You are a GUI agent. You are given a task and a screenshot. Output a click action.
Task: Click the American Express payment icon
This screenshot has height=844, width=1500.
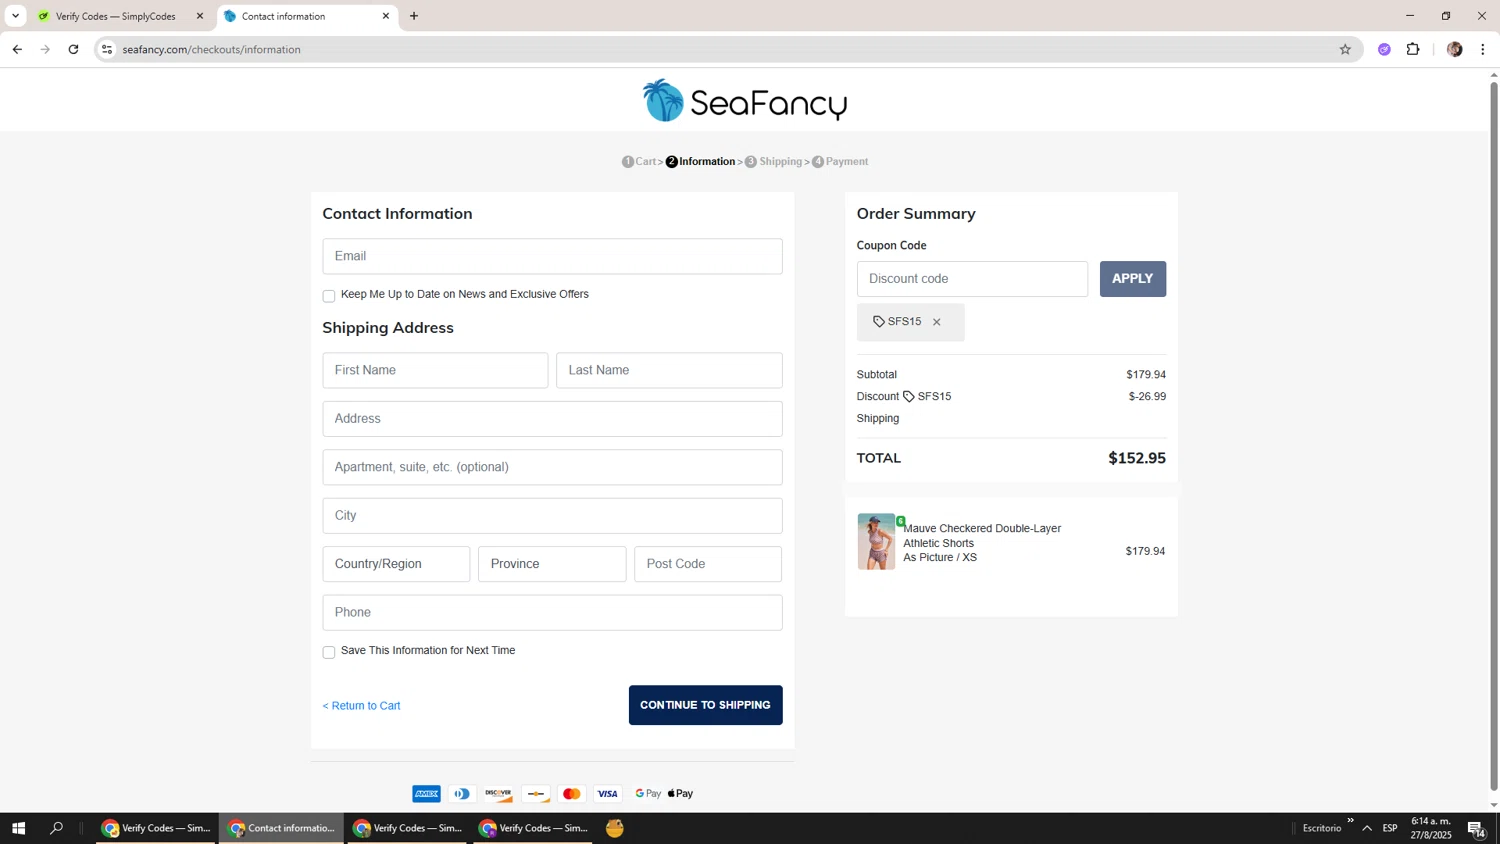pyautogui.click(x=426, y=794)
